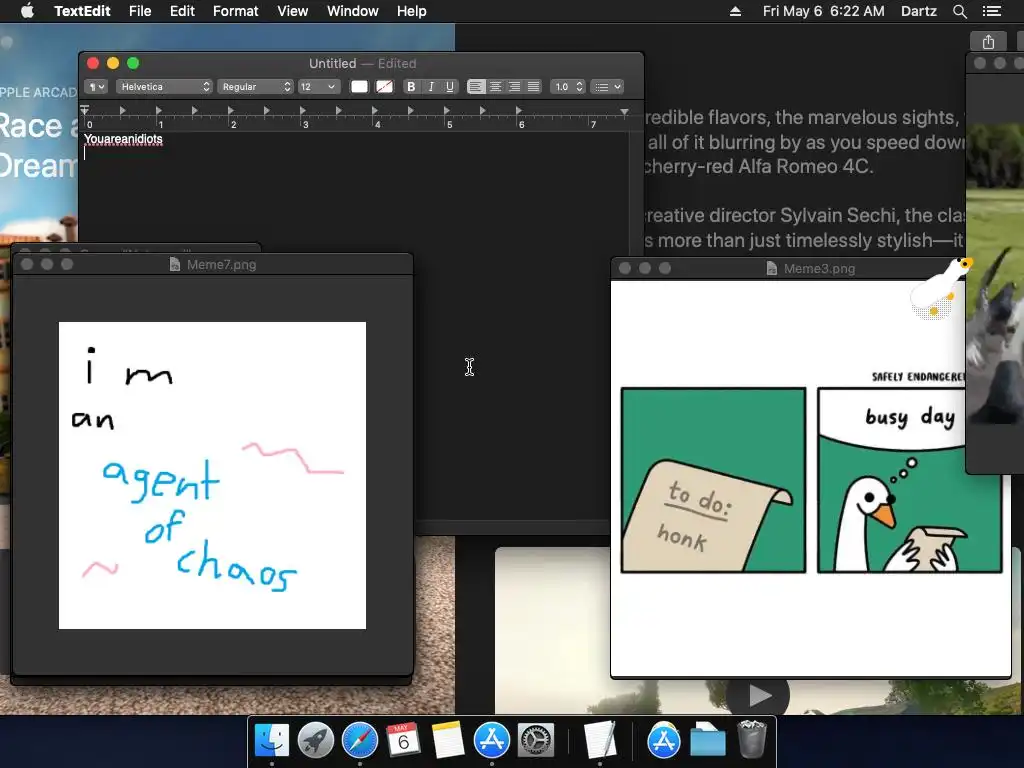Screen dimensions: 1024x768
Task: Click the TextEdit ruler at mark 3
Action: click(304, 123)
